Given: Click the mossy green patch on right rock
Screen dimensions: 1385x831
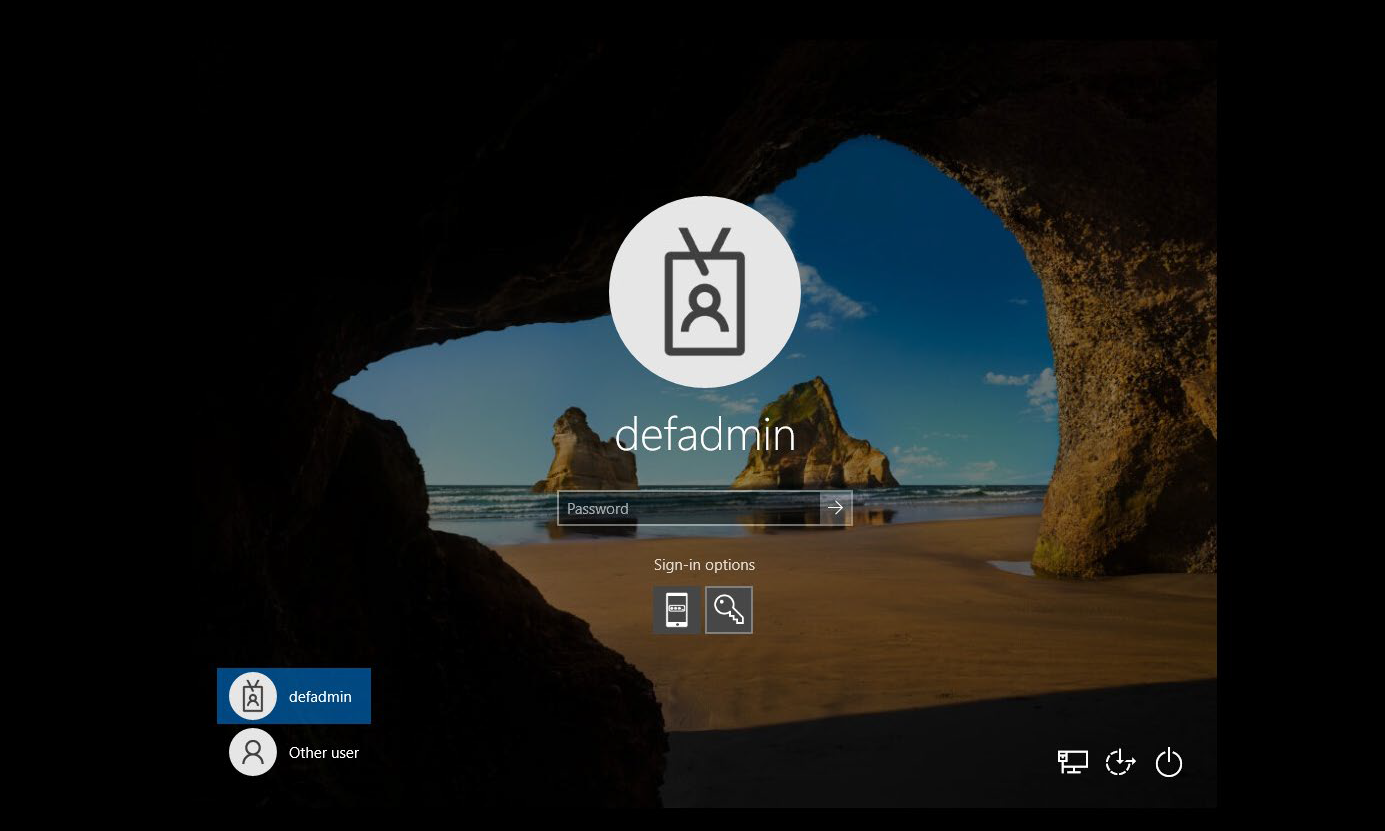Looking at the screenshot, I should coord(1050,553).
